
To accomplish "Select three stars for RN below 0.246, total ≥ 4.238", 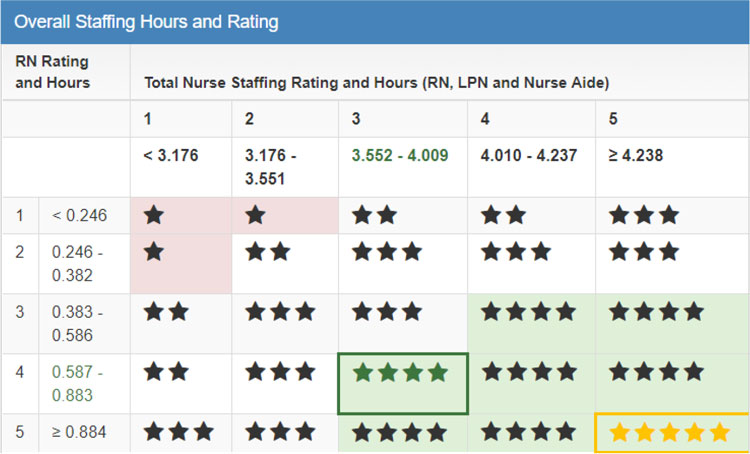I will coord(644,215).
